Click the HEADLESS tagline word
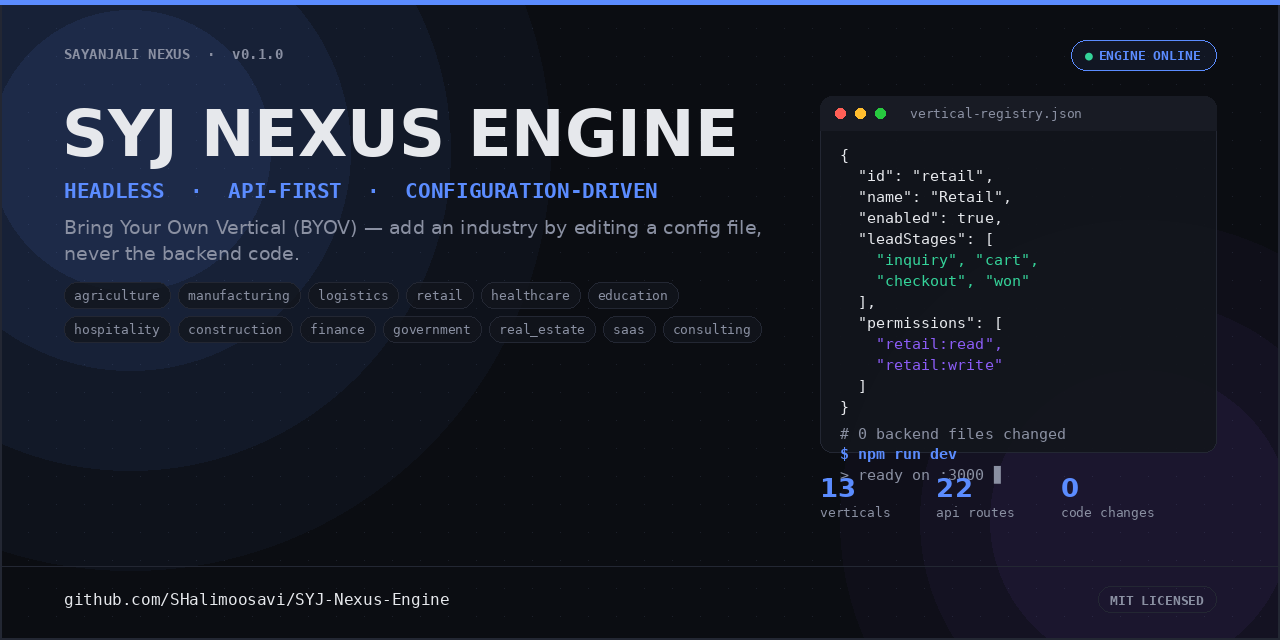This screenshot has height=640, width=1280. tap(114, 191)
